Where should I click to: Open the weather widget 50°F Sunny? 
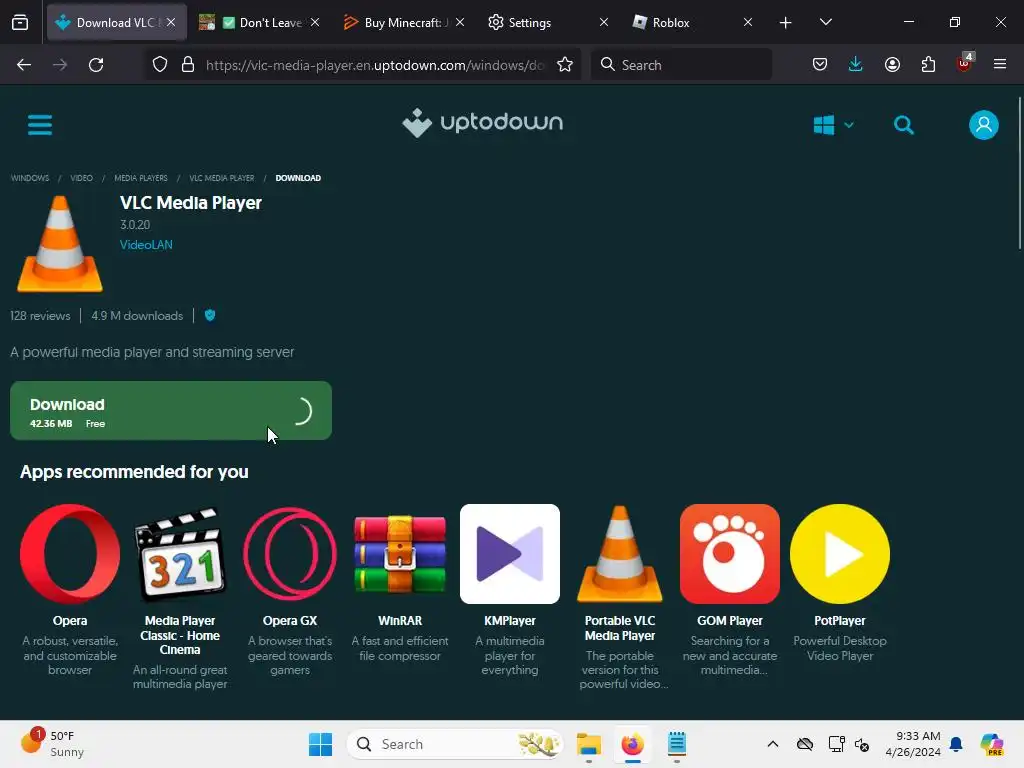tap(52, 744)
